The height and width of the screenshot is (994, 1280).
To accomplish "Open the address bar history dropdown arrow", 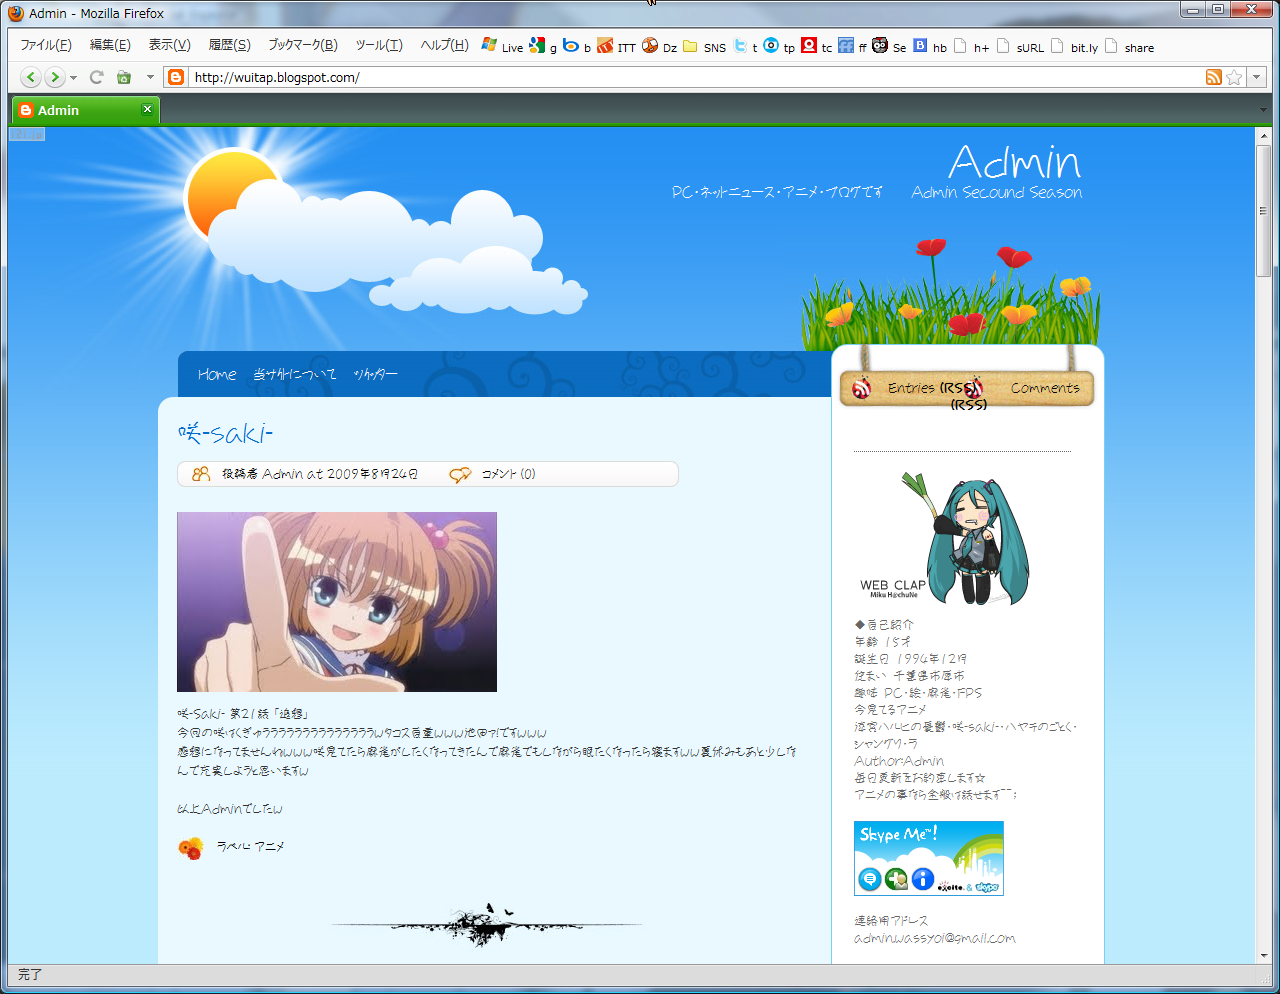I will click(1256, 77).
